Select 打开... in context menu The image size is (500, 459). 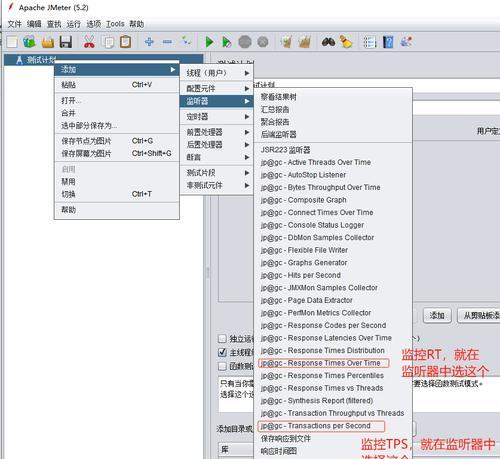pyautogui.click(x=117, y=100)
